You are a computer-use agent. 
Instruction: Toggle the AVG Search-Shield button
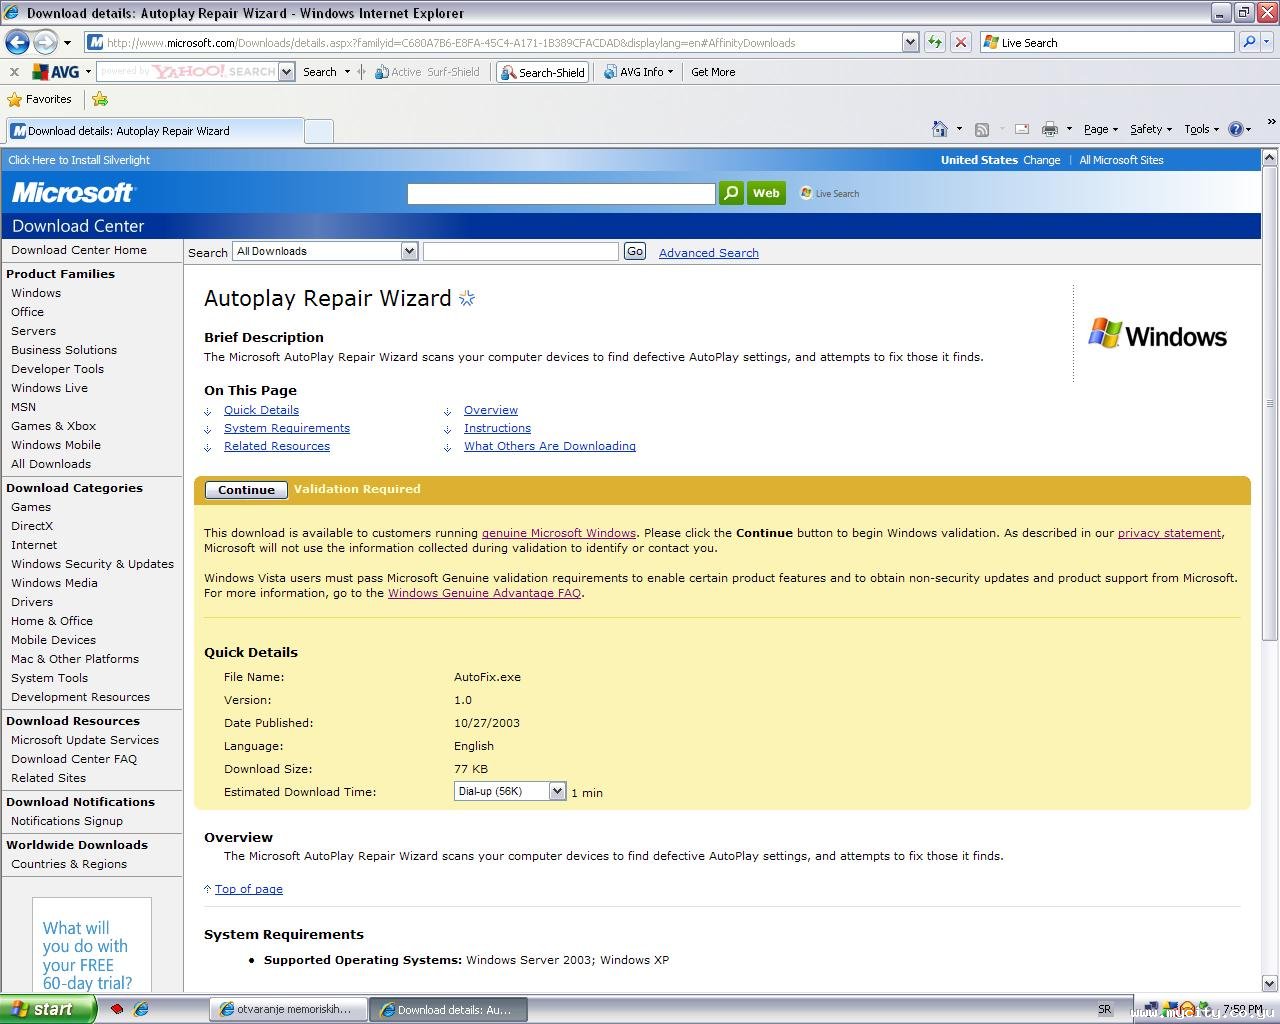tap(543, 72)
